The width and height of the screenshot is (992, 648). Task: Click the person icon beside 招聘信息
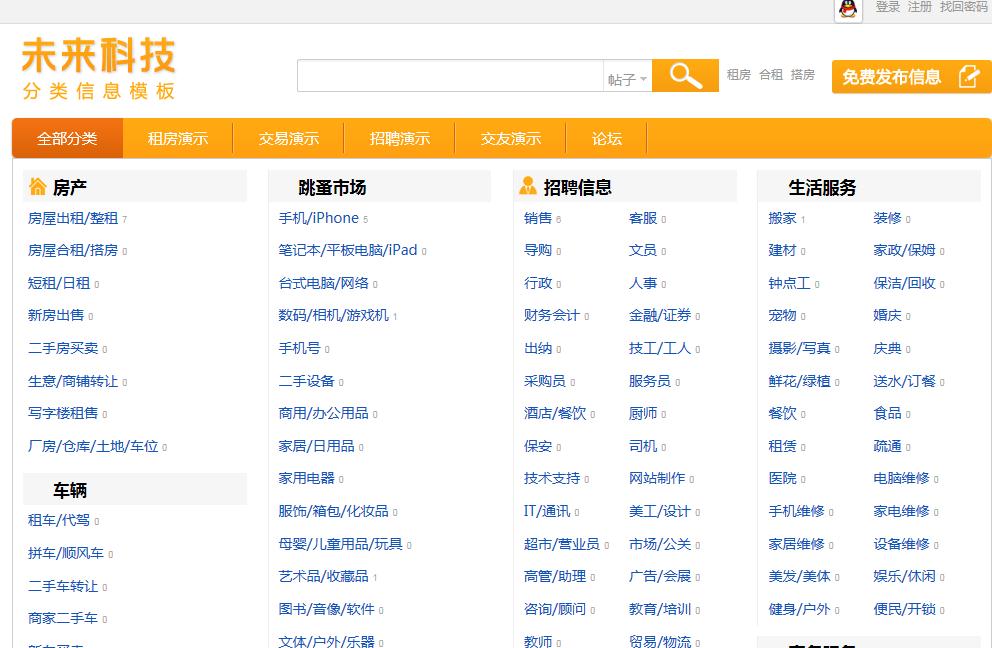click(x=528, y=186)
